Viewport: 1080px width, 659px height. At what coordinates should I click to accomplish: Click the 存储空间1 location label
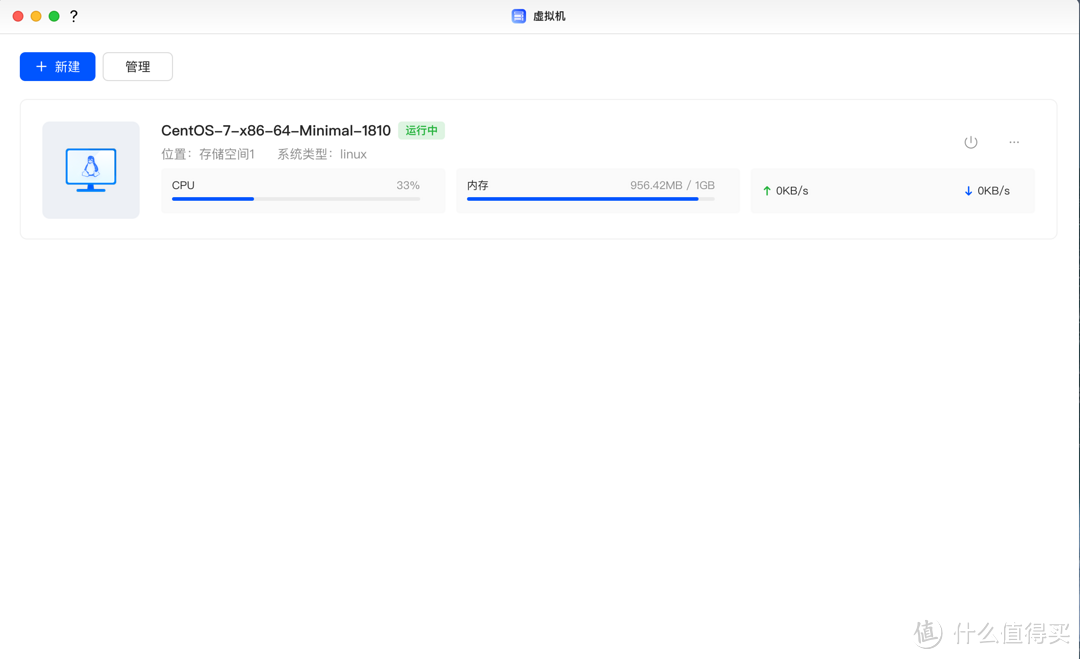click(x=226, y=154)
